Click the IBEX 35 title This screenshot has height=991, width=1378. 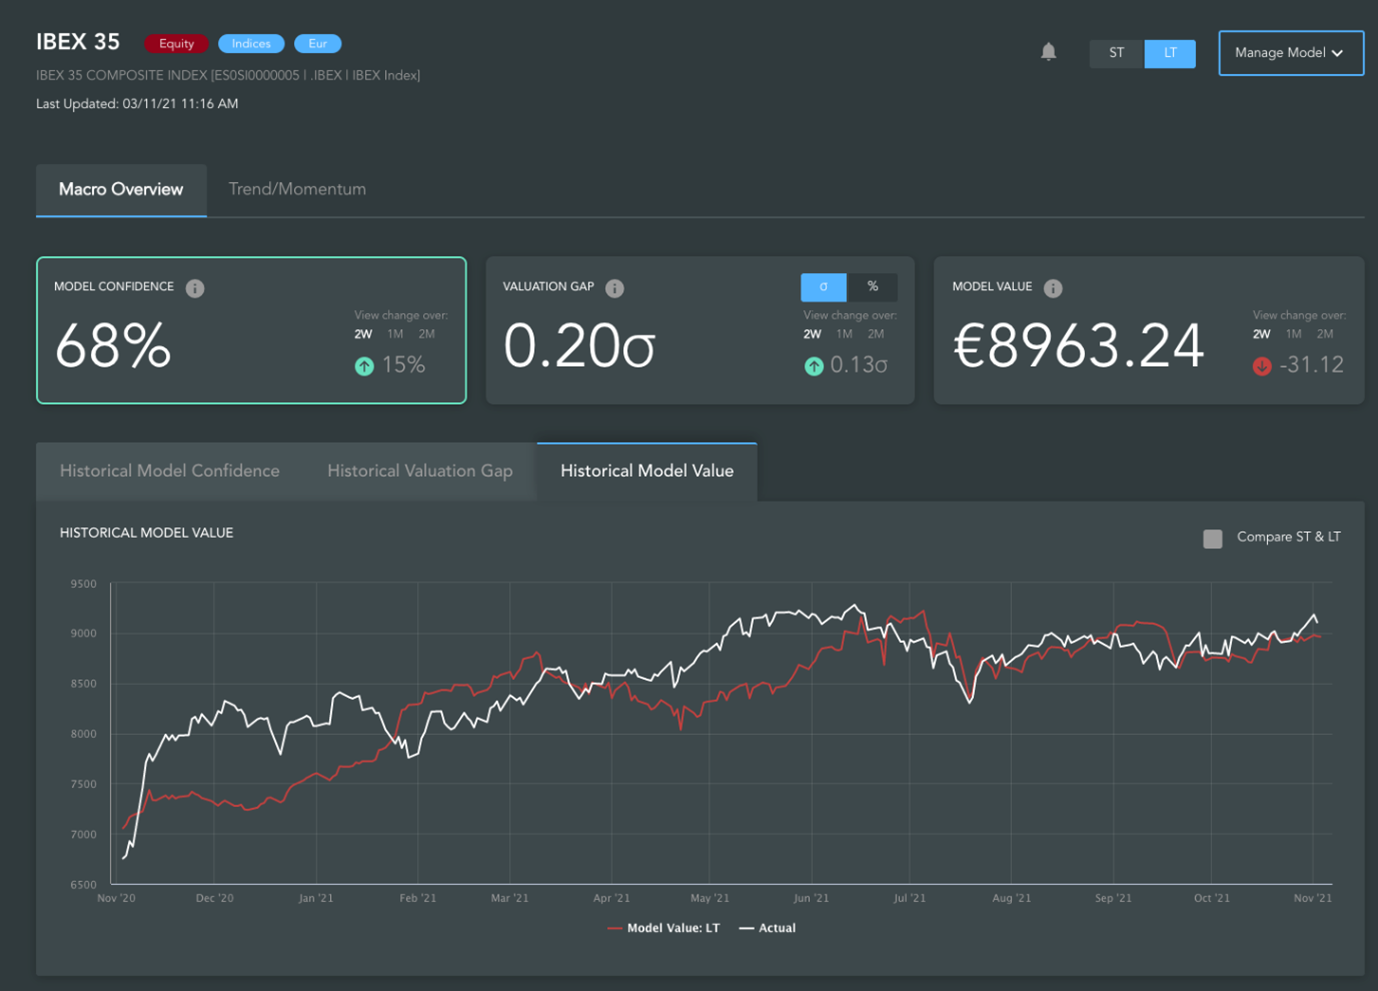(x=78, y=42)
